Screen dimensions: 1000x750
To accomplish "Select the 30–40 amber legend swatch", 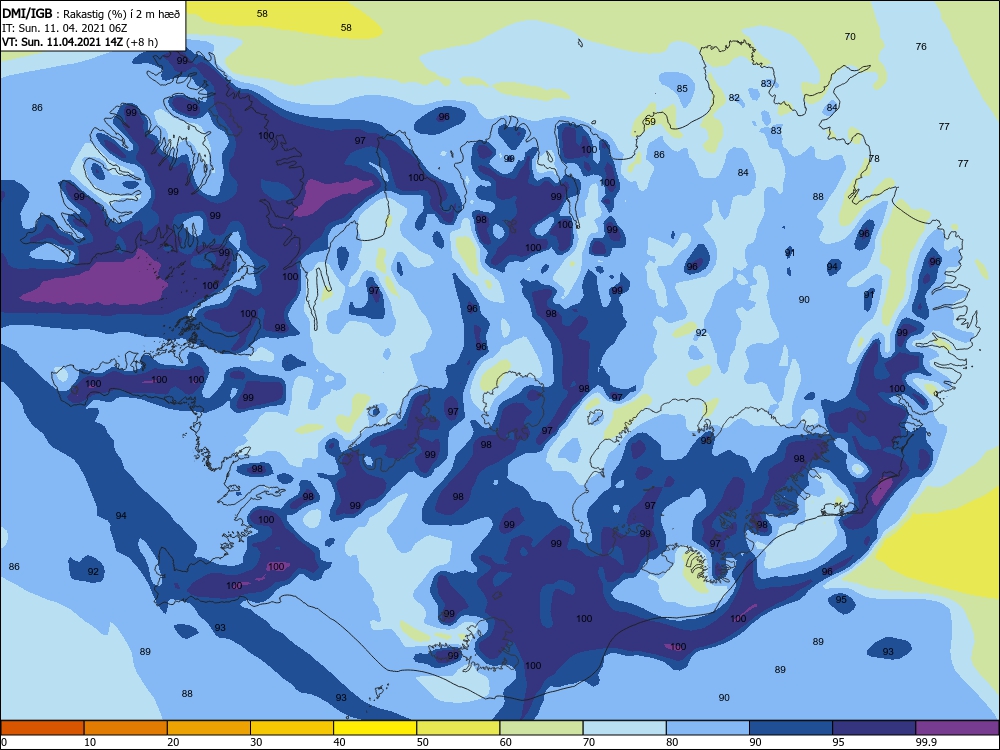I will 292,728.
